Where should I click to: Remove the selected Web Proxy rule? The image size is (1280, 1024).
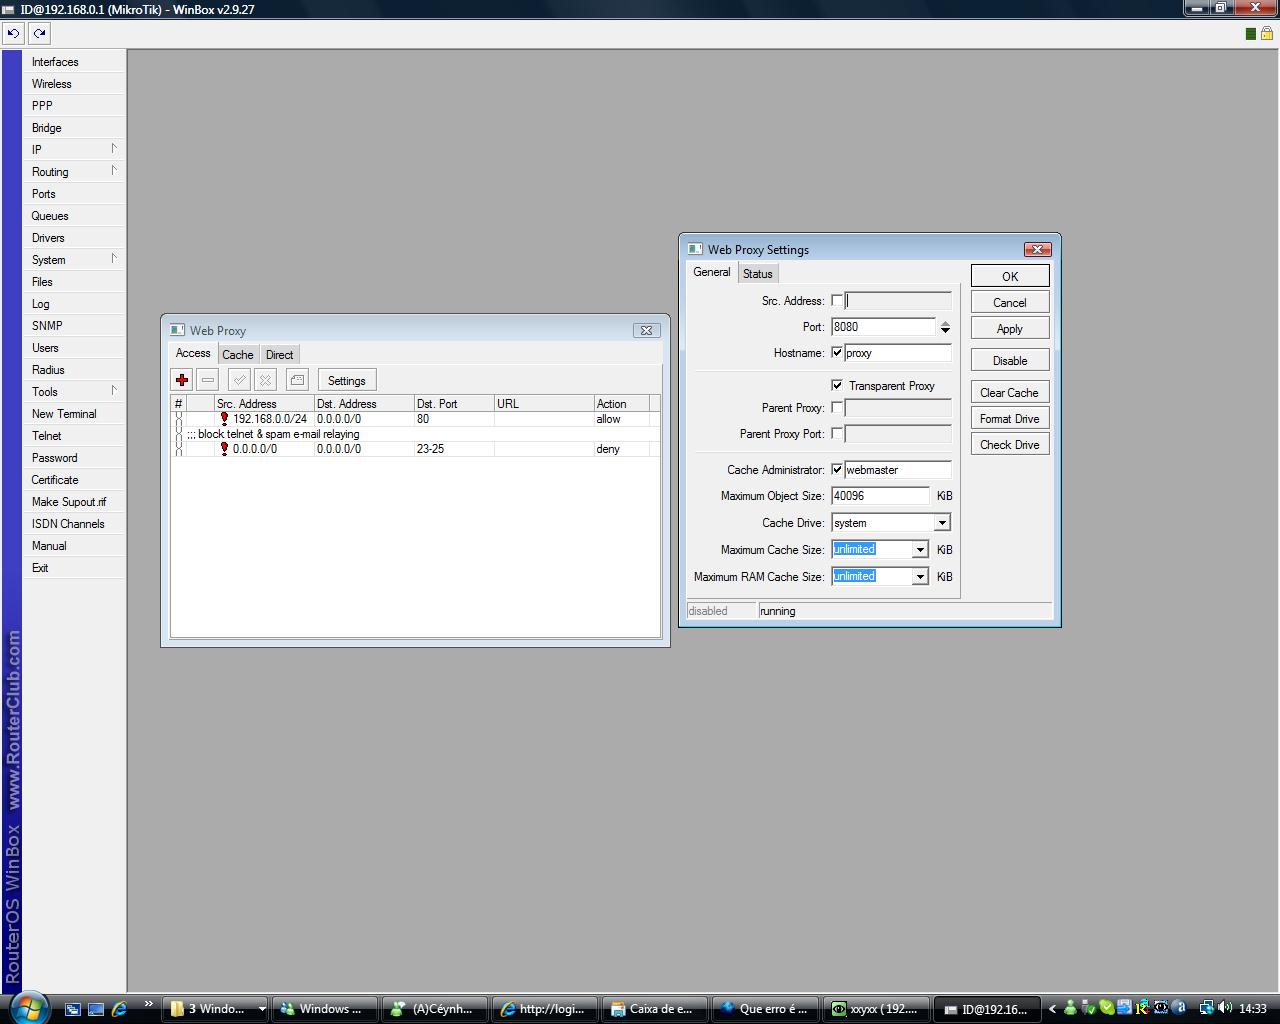(x=208, y=380)
